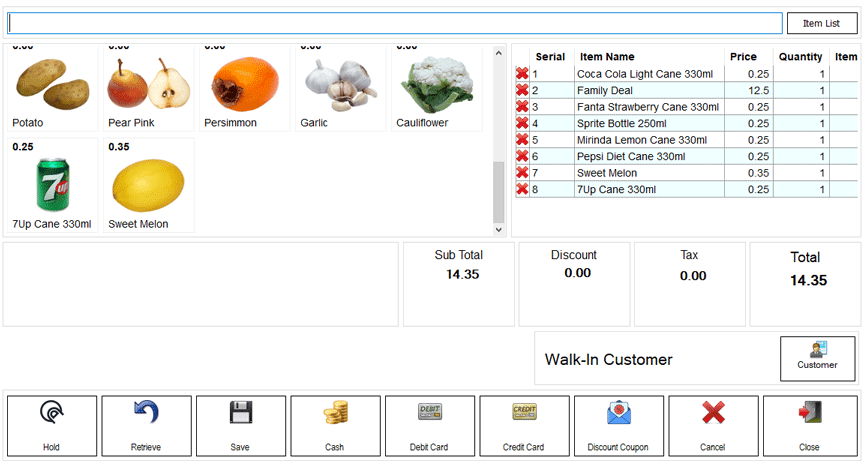Pay with Cash
864x468 pixels.
pyautogui.click(x=335, y=425)
